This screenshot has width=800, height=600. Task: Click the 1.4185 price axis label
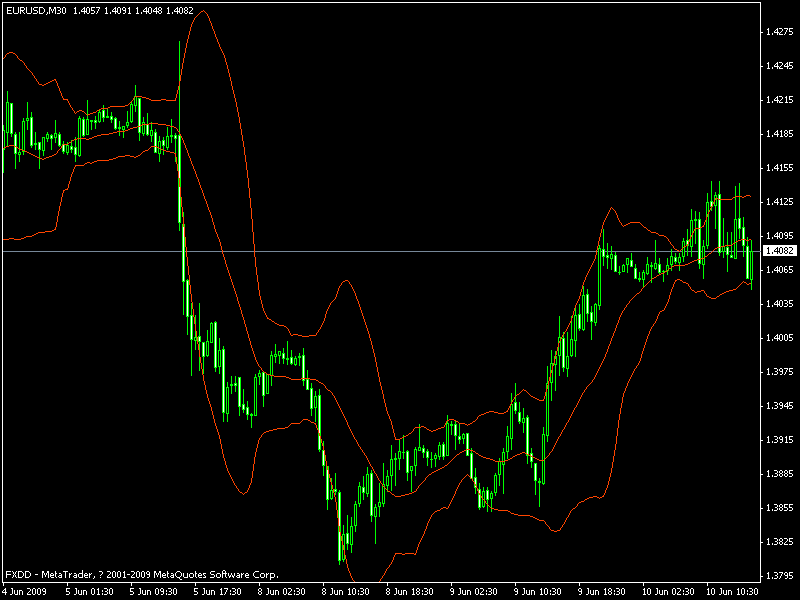780,134
